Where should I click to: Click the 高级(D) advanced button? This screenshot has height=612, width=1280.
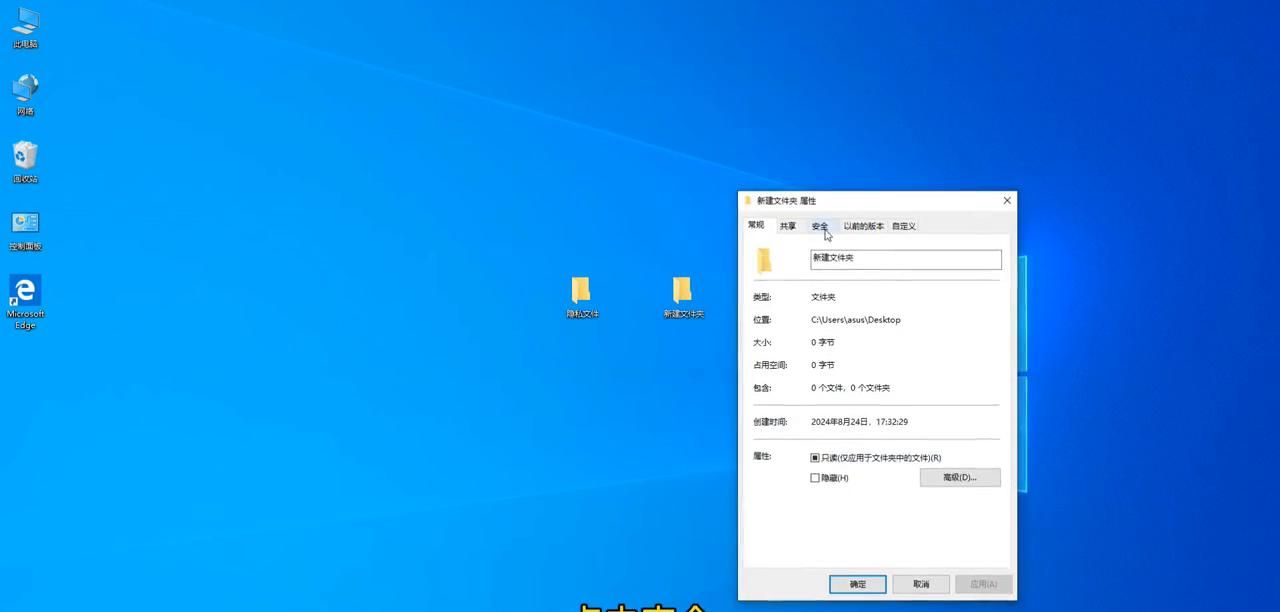click(x=959, y=477)
